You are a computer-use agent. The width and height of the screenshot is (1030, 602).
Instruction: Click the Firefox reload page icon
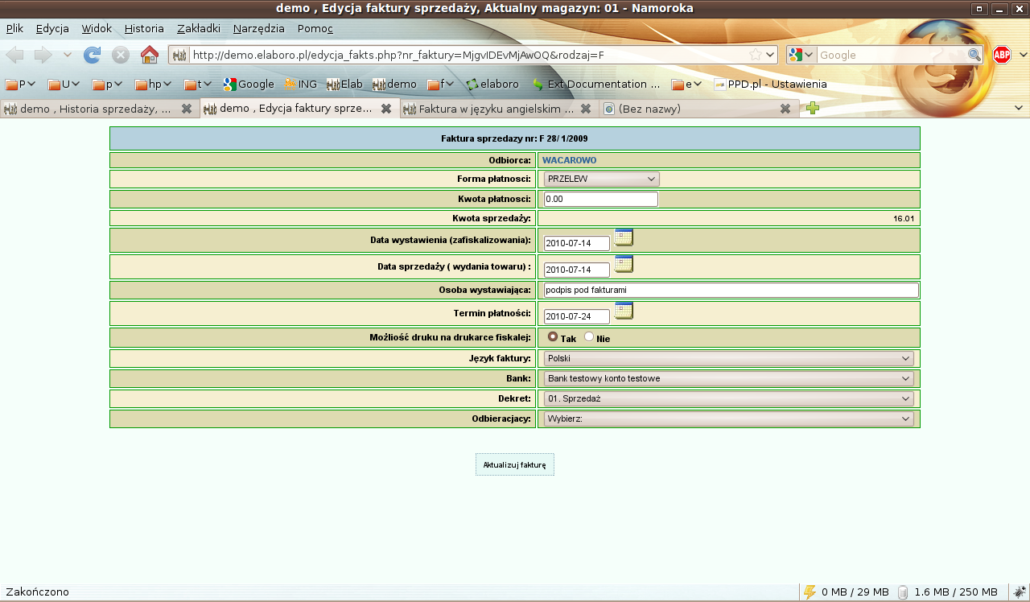coord(92,55)
